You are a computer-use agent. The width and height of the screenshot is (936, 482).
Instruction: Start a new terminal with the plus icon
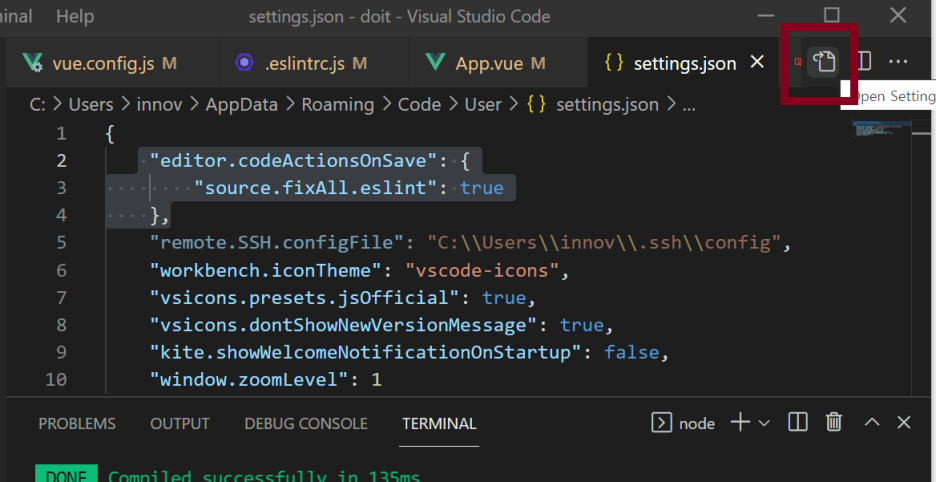point(740,423)
